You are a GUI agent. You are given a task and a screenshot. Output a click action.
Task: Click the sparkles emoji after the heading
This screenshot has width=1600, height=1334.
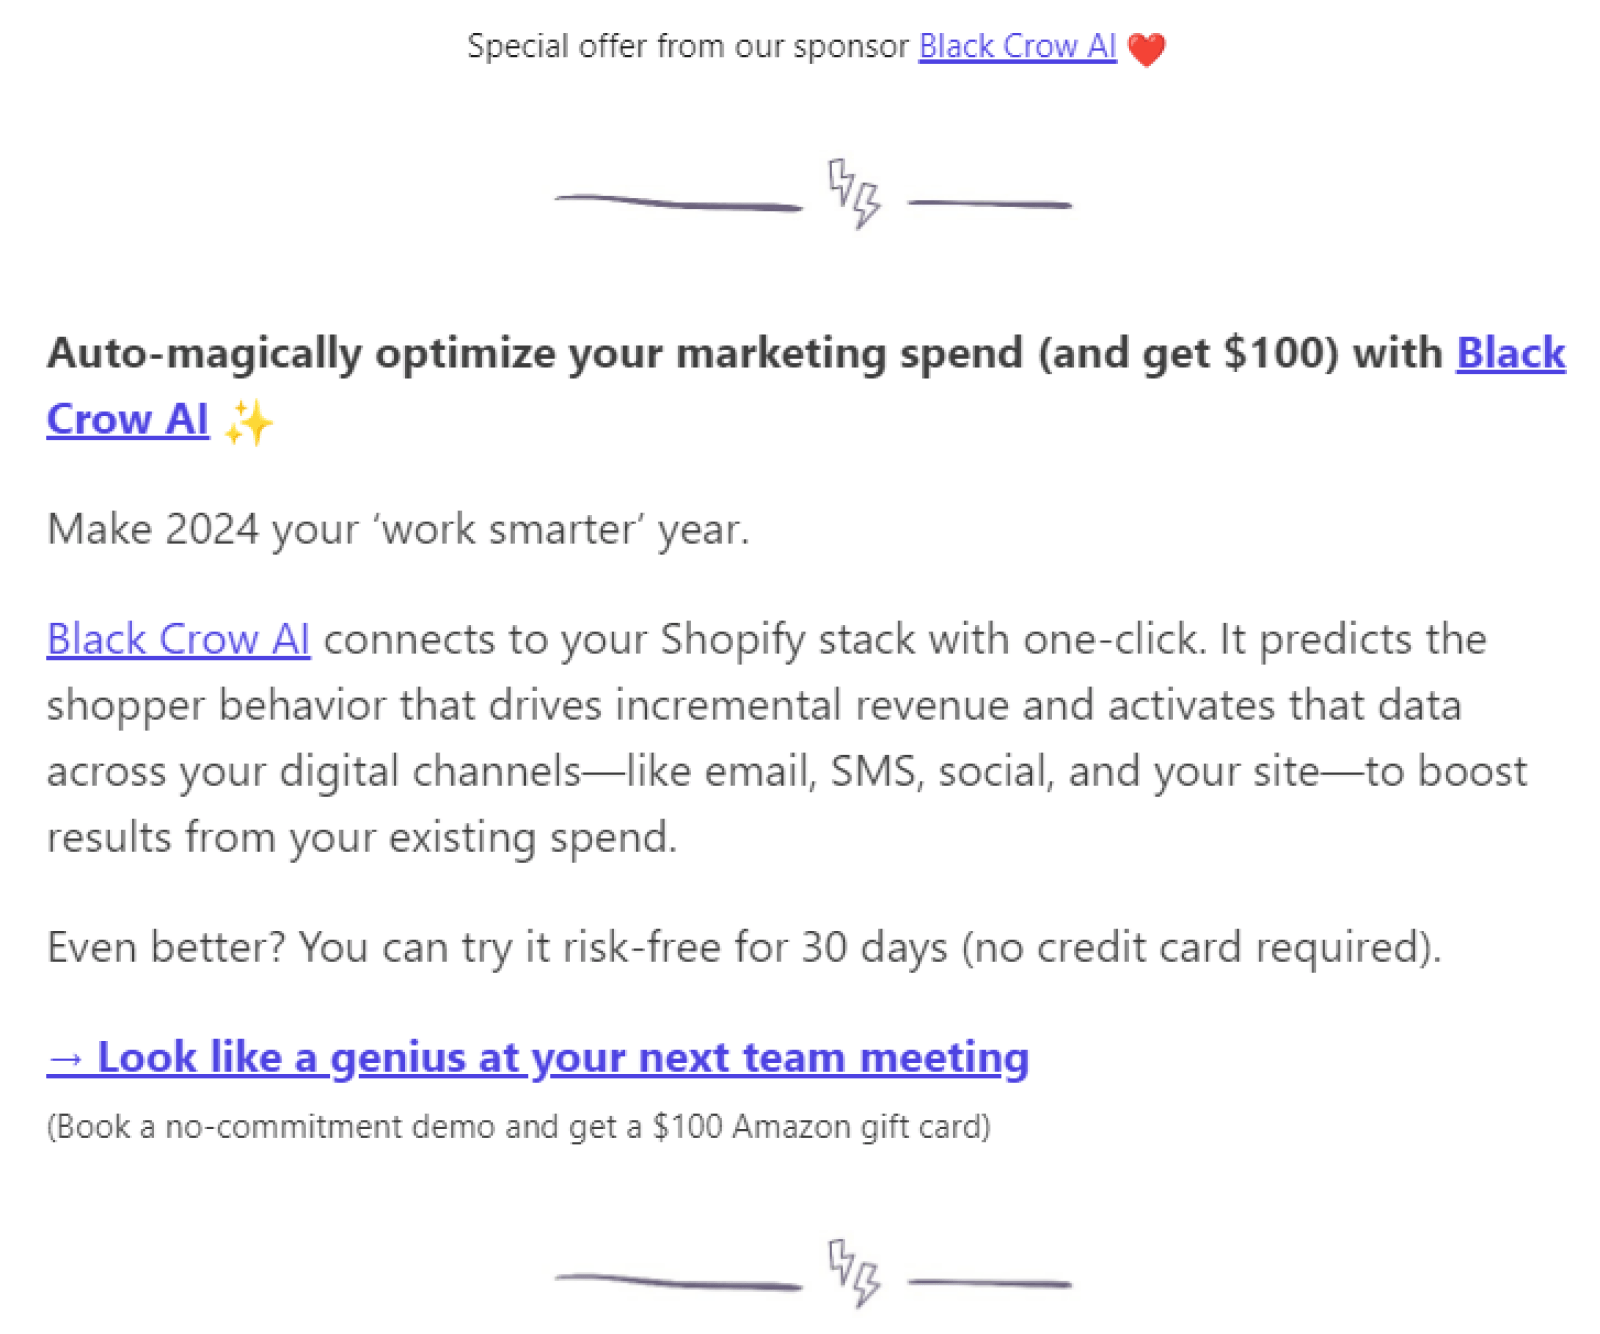pyautogui.click(x=248, y=422)
